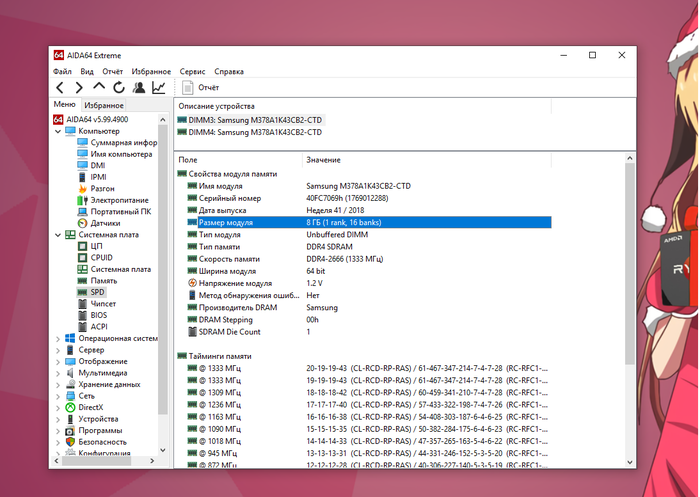
Task: Click the Значение column header
Action: click(x=323, y=160)
